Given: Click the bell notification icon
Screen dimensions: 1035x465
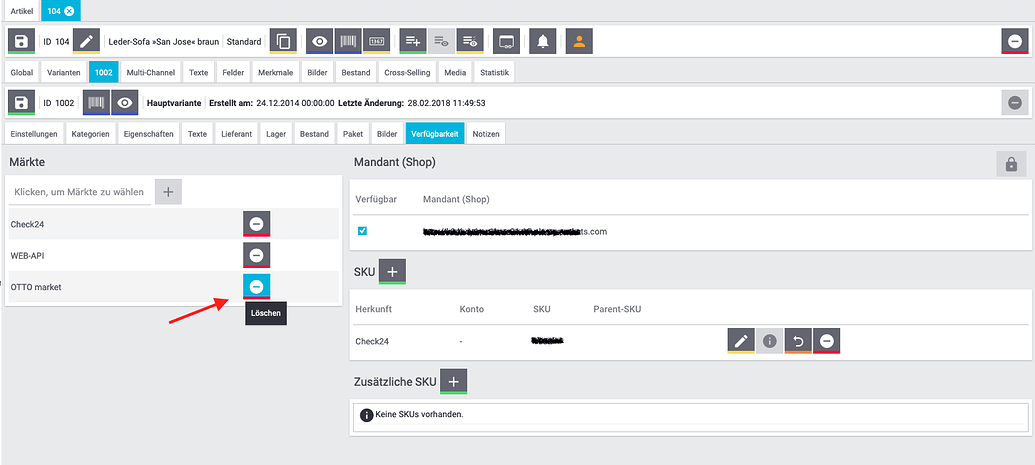Looking at the screenshot, I should pos(543,42).
